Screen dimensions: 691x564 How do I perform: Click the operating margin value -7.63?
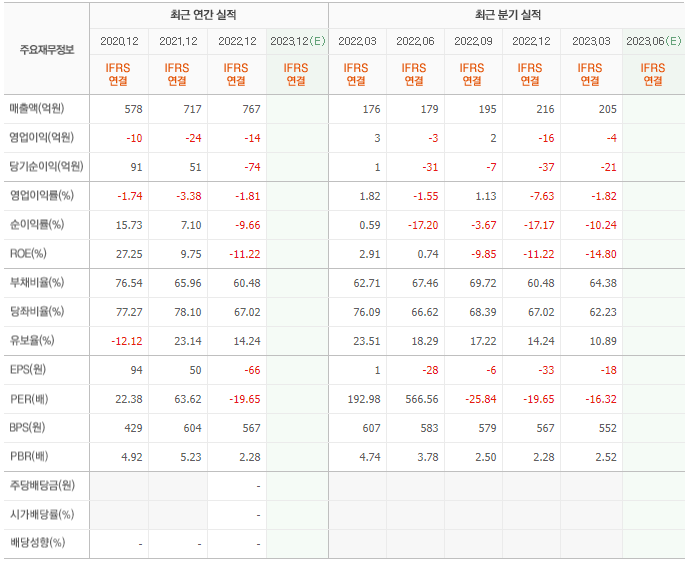point(542,196)
